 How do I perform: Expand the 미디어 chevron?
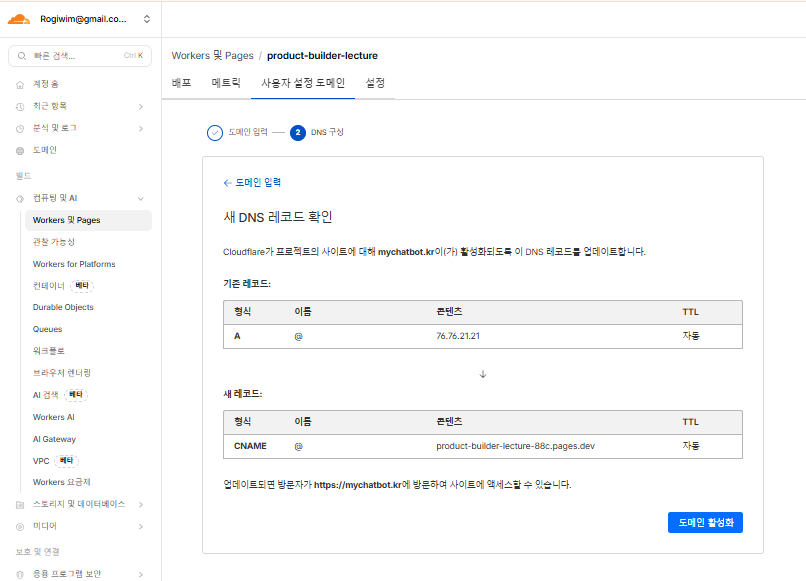coord(141,526)
